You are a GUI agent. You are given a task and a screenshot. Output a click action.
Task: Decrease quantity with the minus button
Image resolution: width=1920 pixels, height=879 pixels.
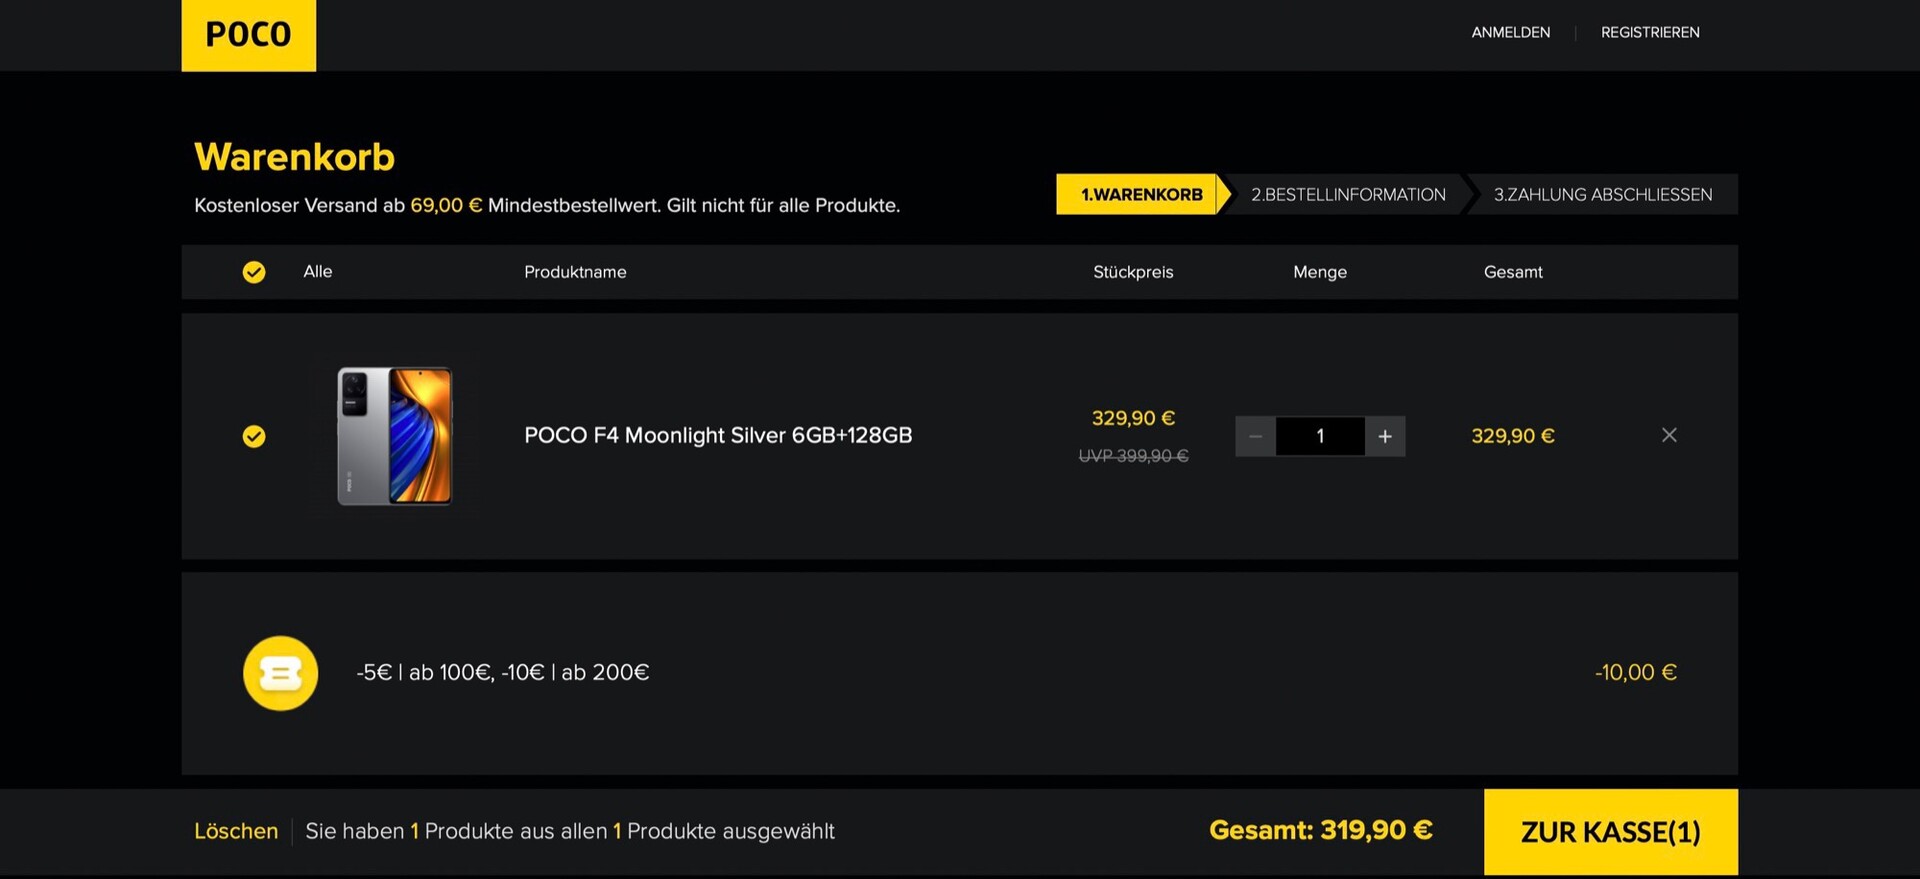pyautogui.click(x=1256, y=436)
